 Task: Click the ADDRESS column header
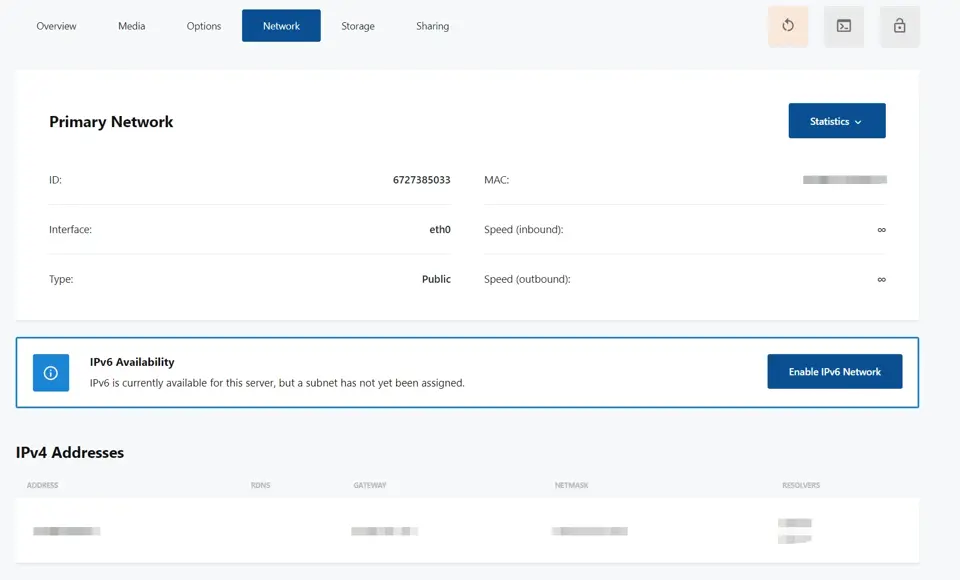tap(42, 485)
